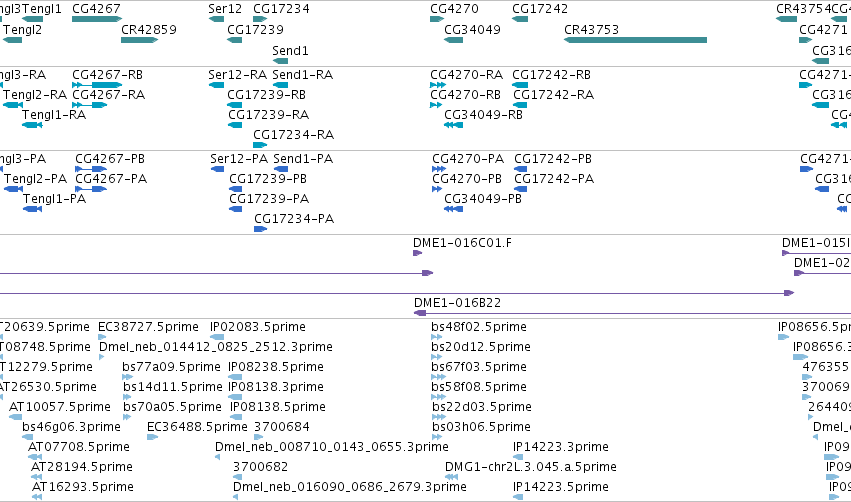Select the CG17234 gene label
Viewport: 851px width, 502px height.
pos(281,9)
